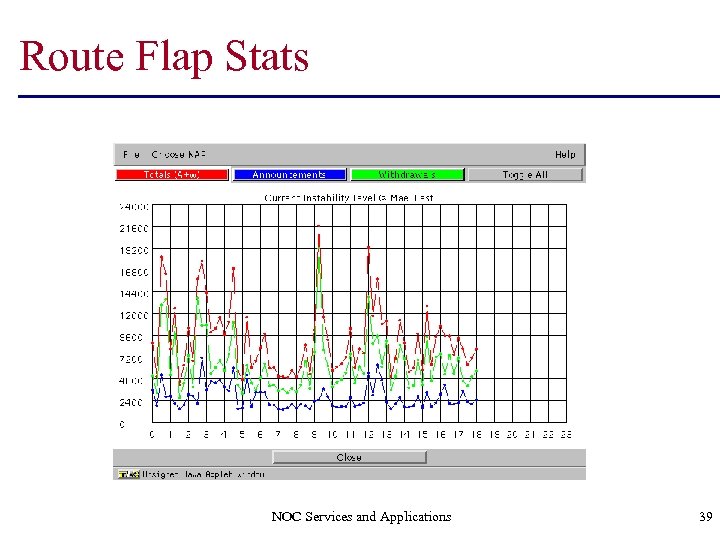Click the x-axis label 18
The image size is (720, 540).
477,434
